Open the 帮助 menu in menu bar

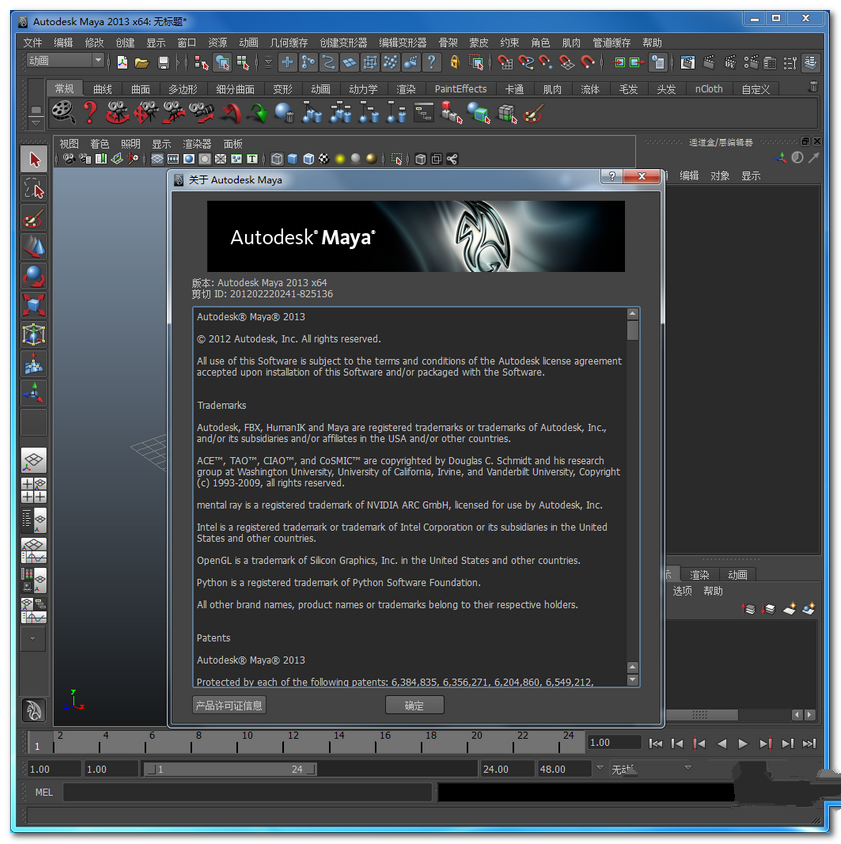click(x=652, y=43)
